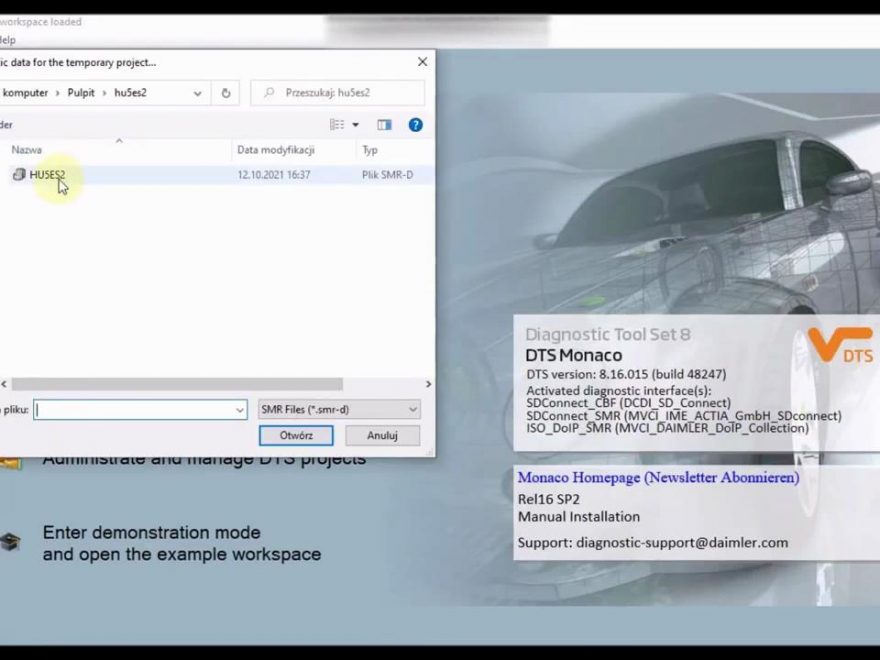Viewport: 880px width, 660px height.
Task: Click the Przeszukaj hu5es2 search box
Action: 337,93
